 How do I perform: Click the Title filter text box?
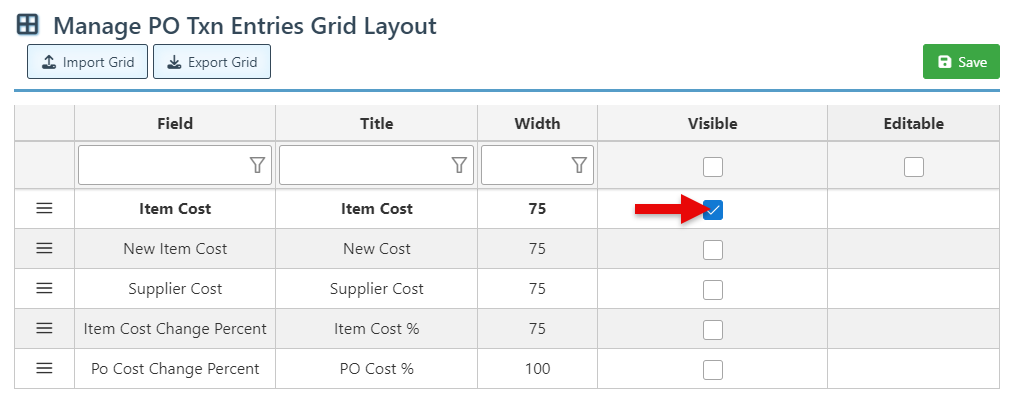364,165
